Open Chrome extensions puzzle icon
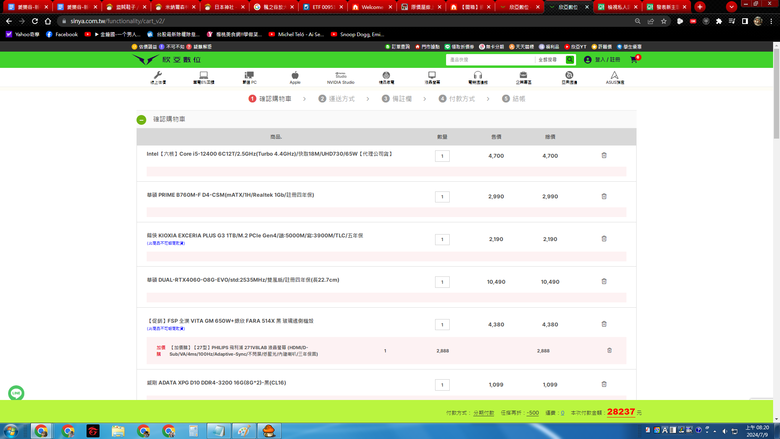The width and height of the screenshot is (780, 439). [719, 21]
